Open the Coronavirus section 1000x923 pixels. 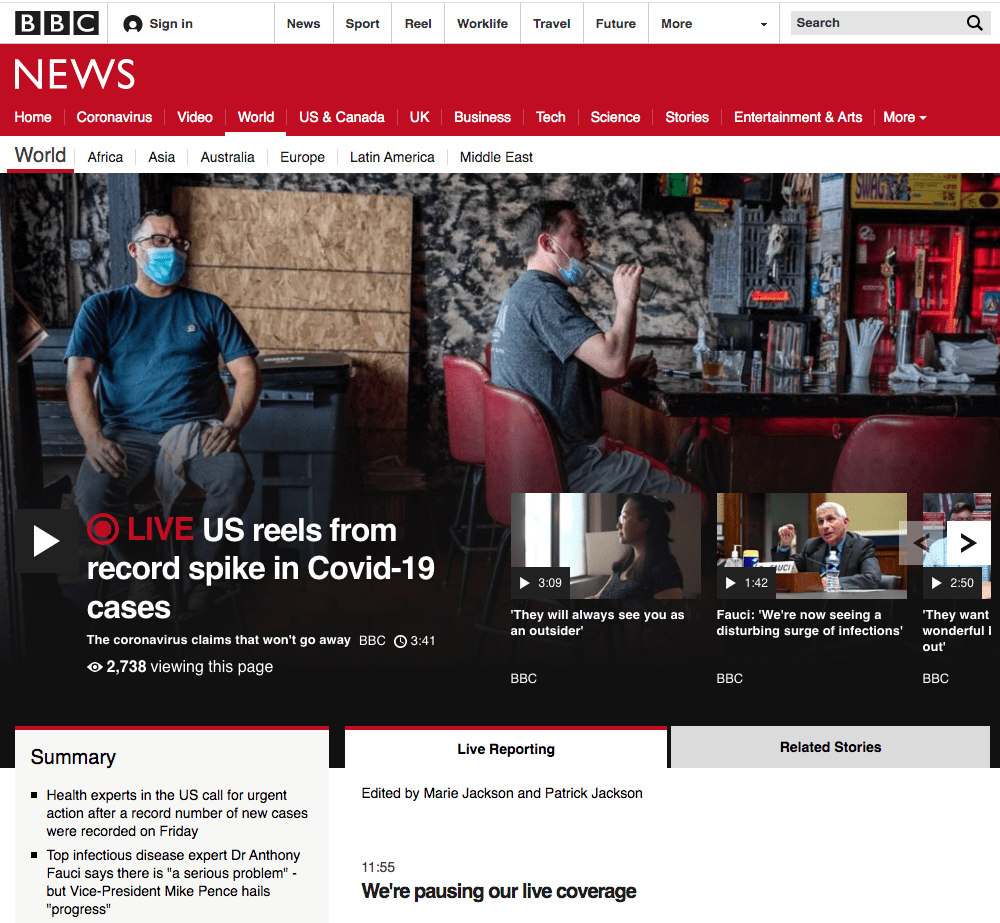114,117
